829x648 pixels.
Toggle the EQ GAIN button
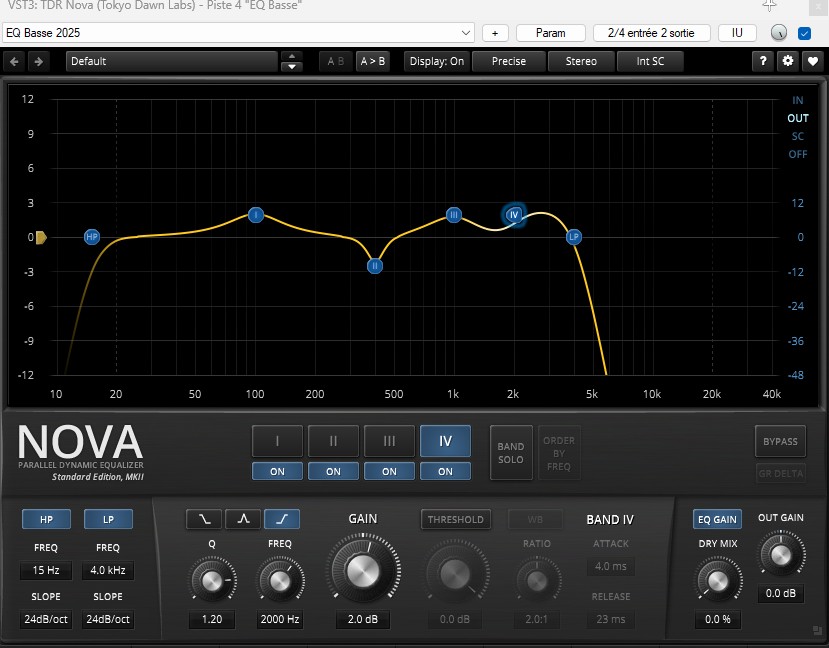[x=717, y=520]
